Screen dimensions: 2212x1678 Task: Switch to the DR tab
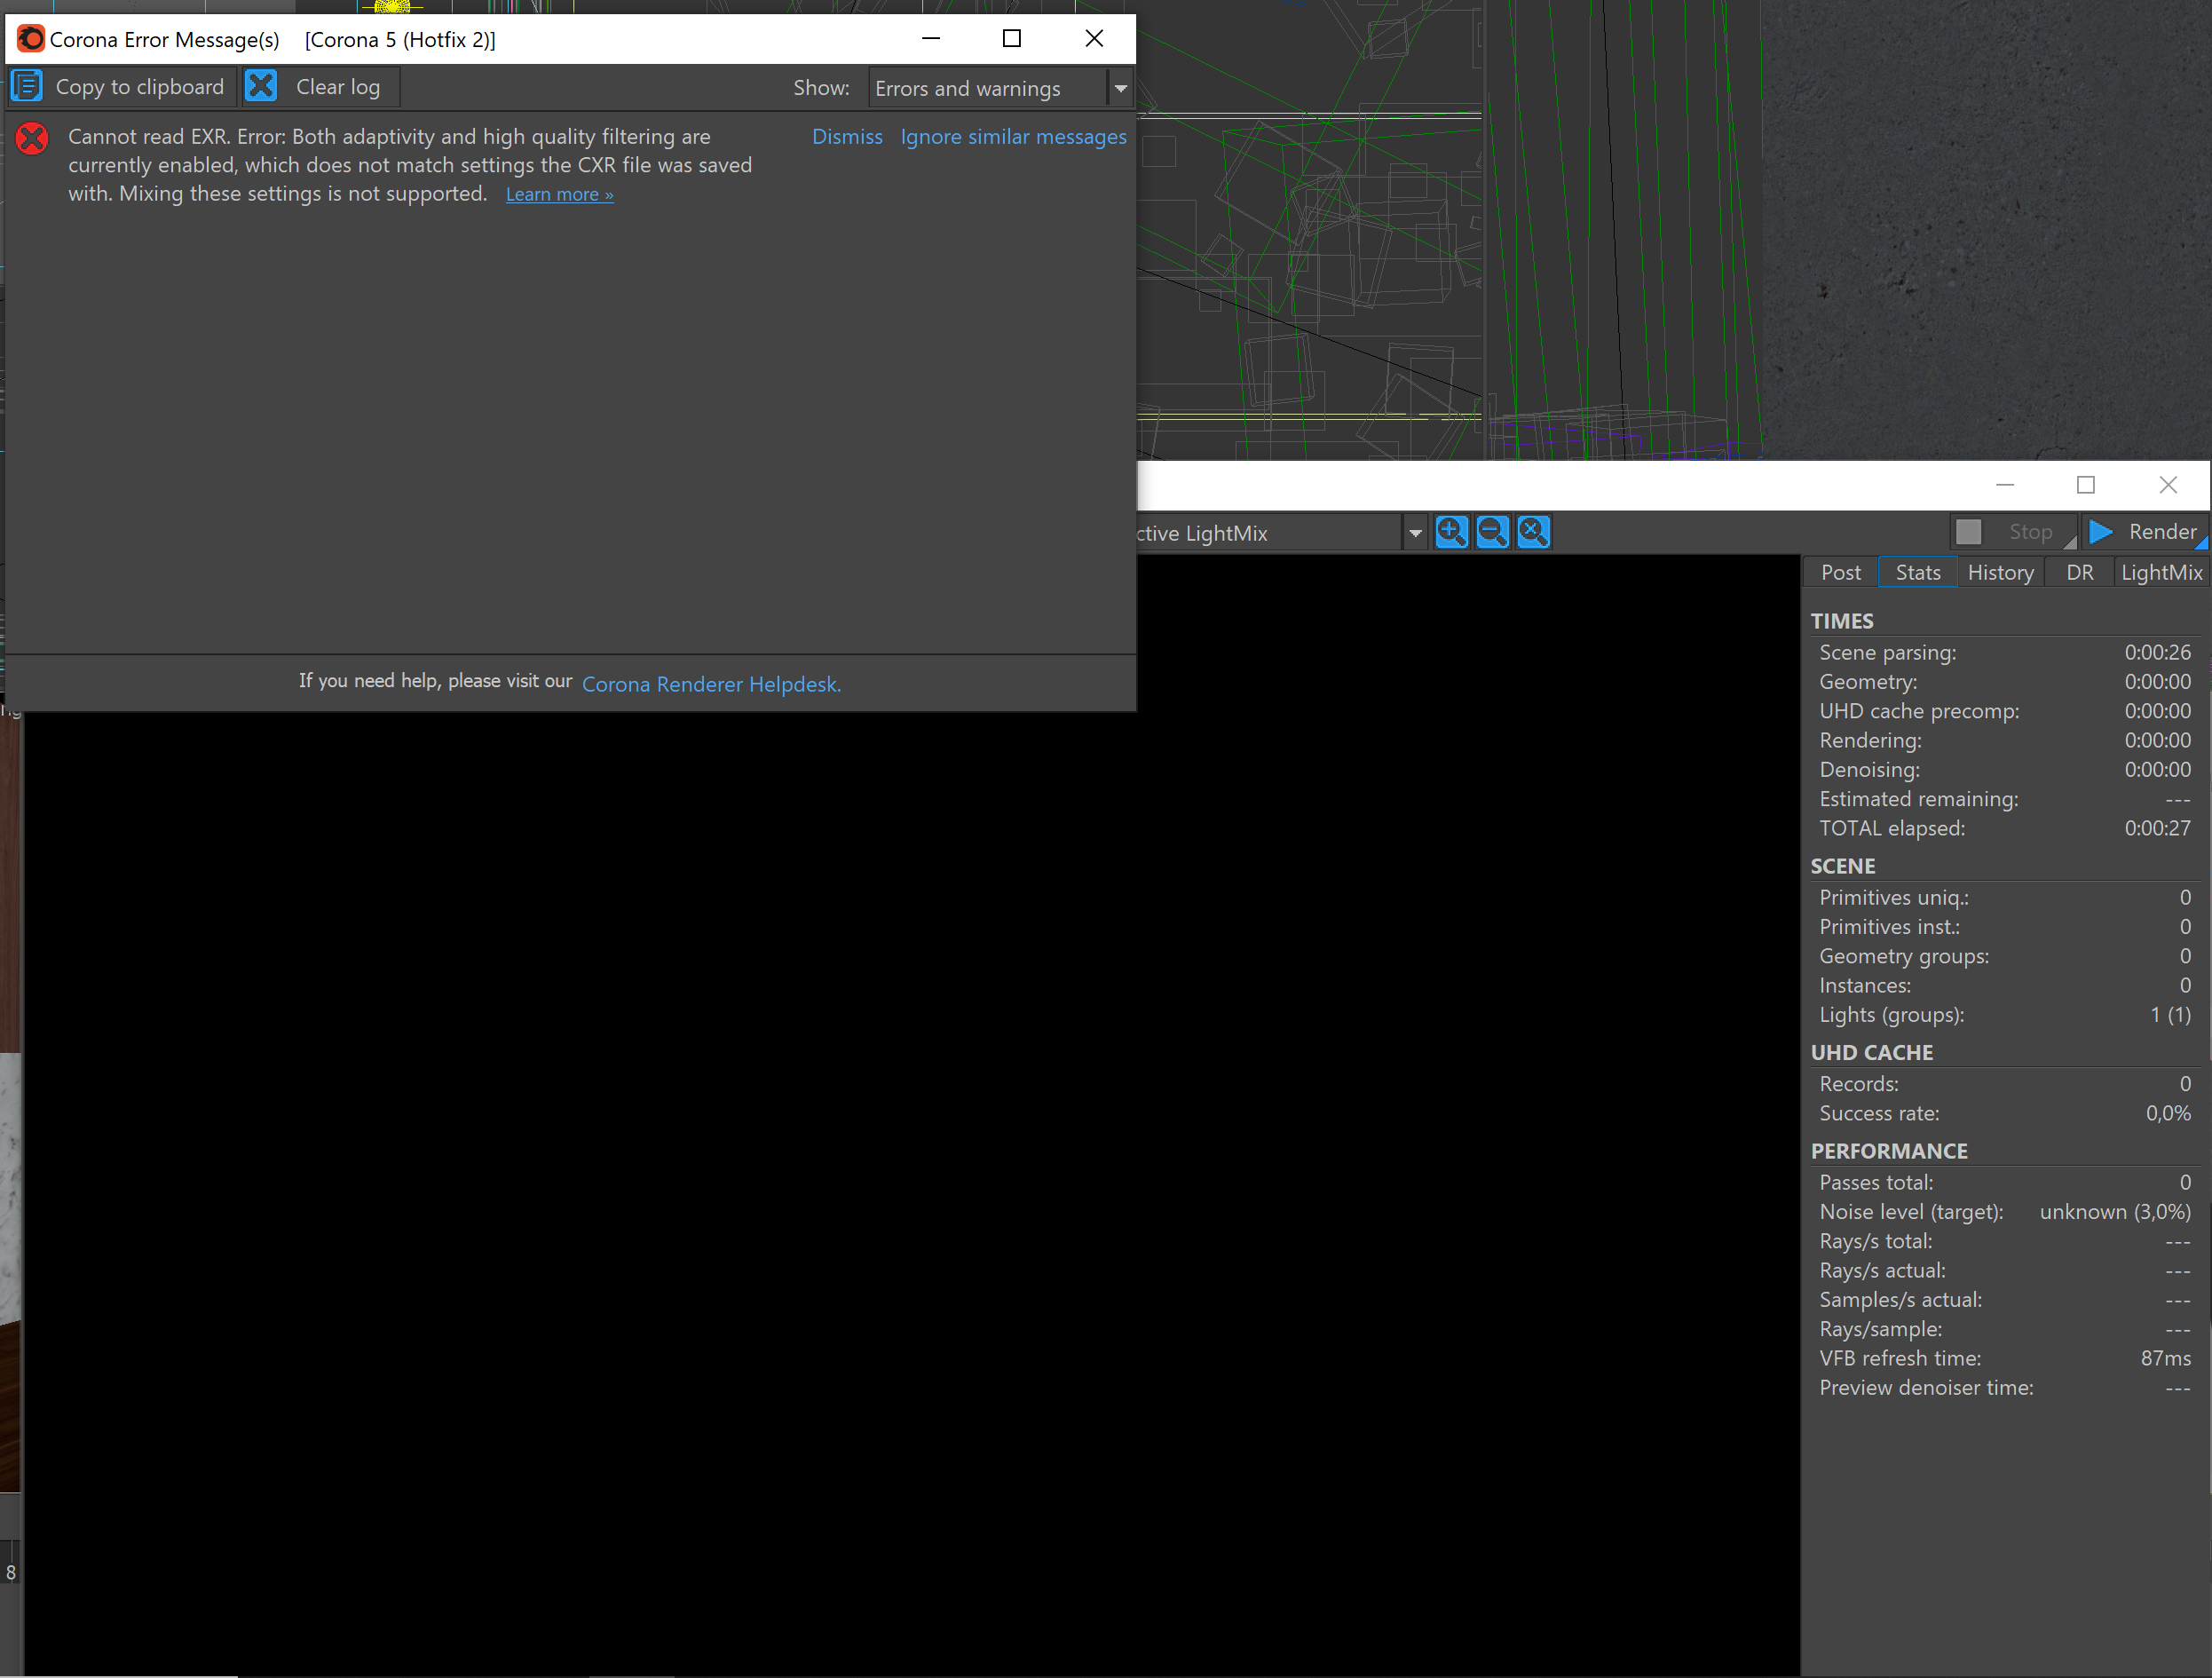[2080, 572]
